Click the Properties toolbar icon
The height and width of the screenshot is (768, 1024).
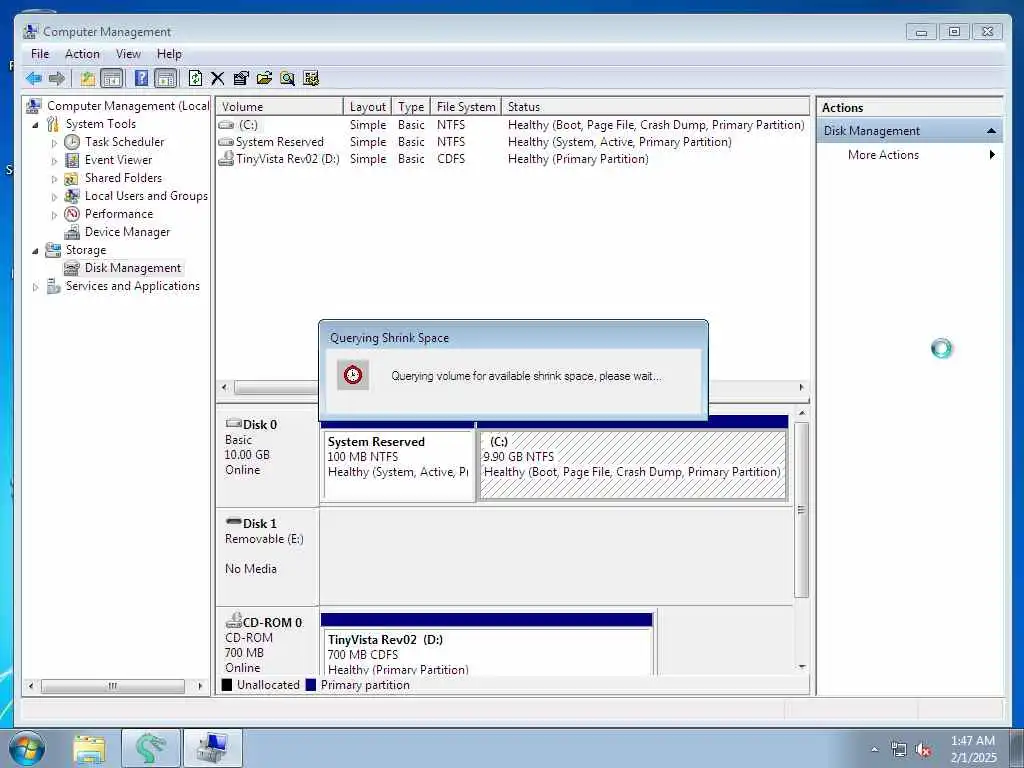(x=241, y=79)
